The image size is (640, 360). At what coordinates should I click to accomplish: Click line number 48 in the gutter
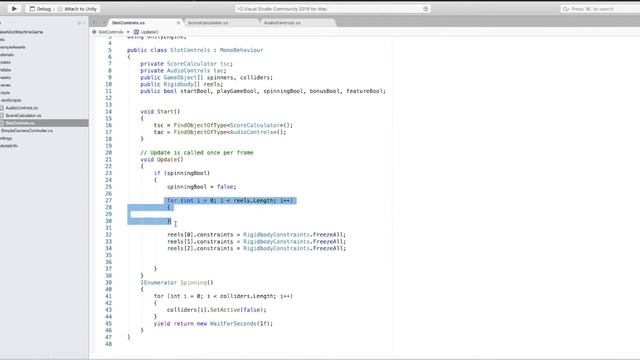108,344
